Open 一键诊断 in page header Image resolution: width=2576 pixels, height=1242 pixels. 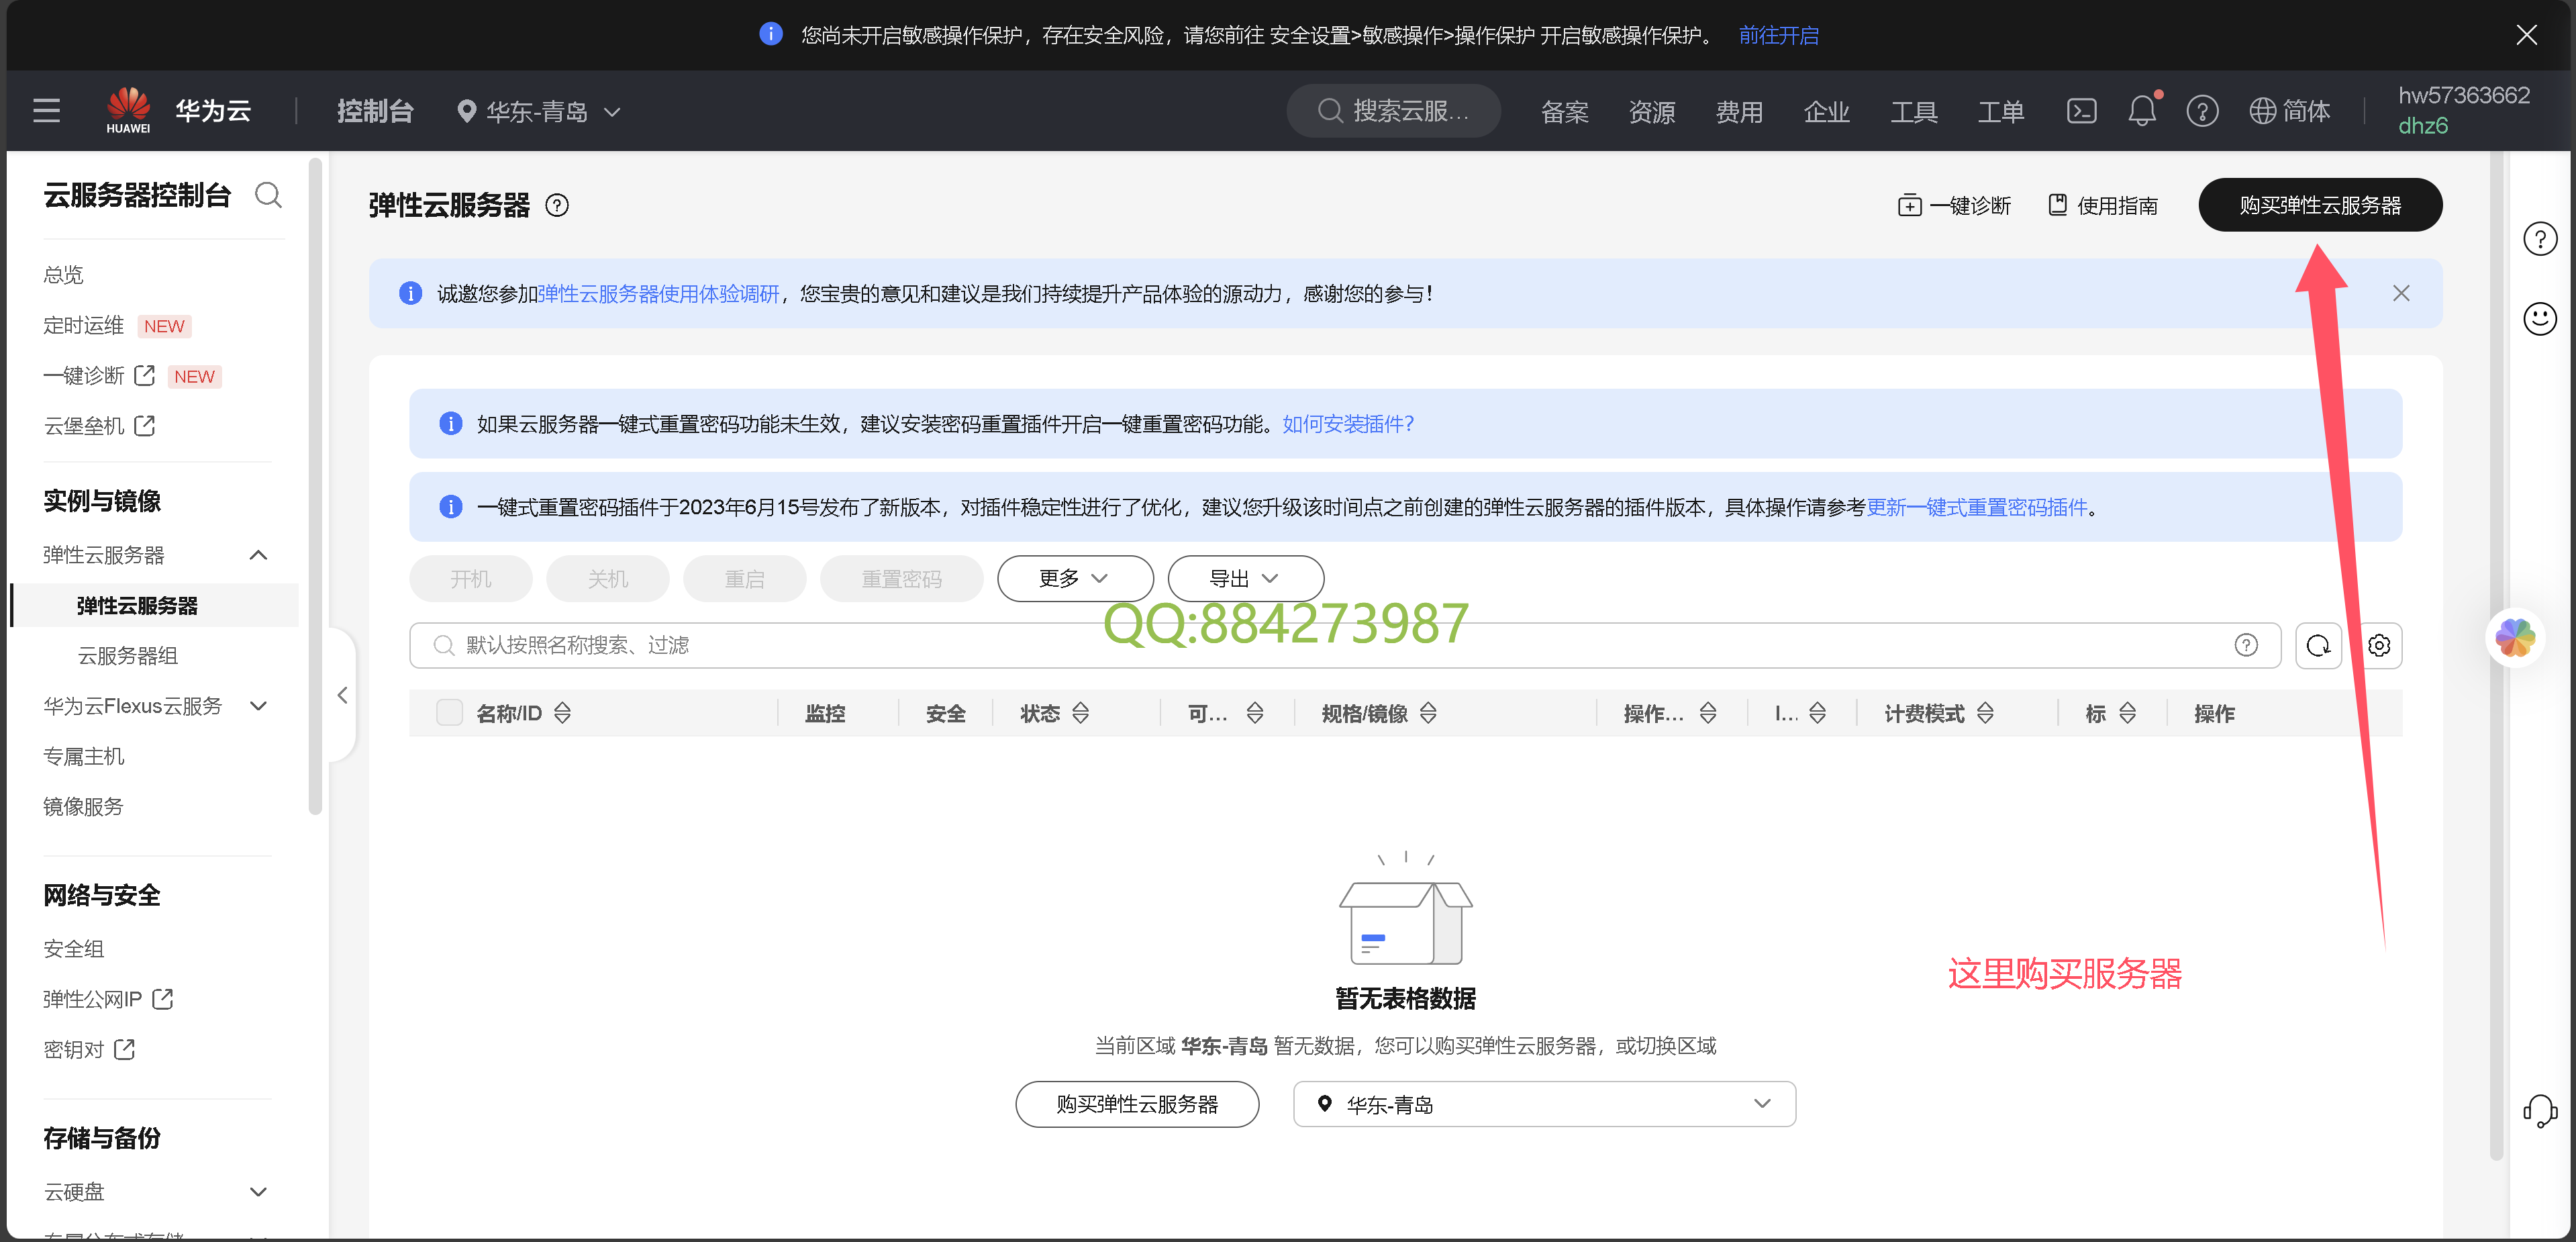[1954, 206]
